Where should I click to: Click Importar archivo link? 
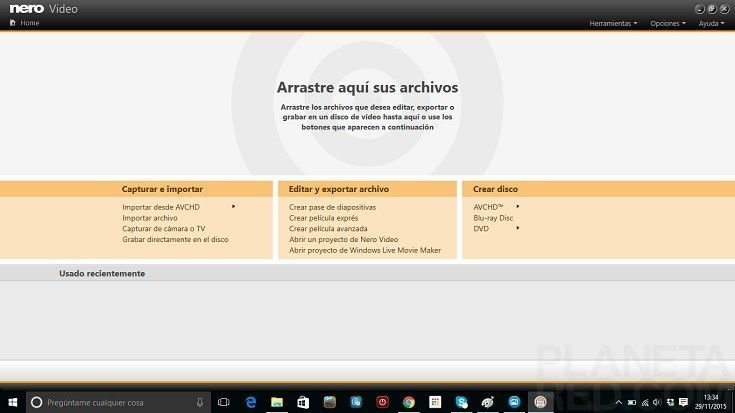tap(150, 218)
